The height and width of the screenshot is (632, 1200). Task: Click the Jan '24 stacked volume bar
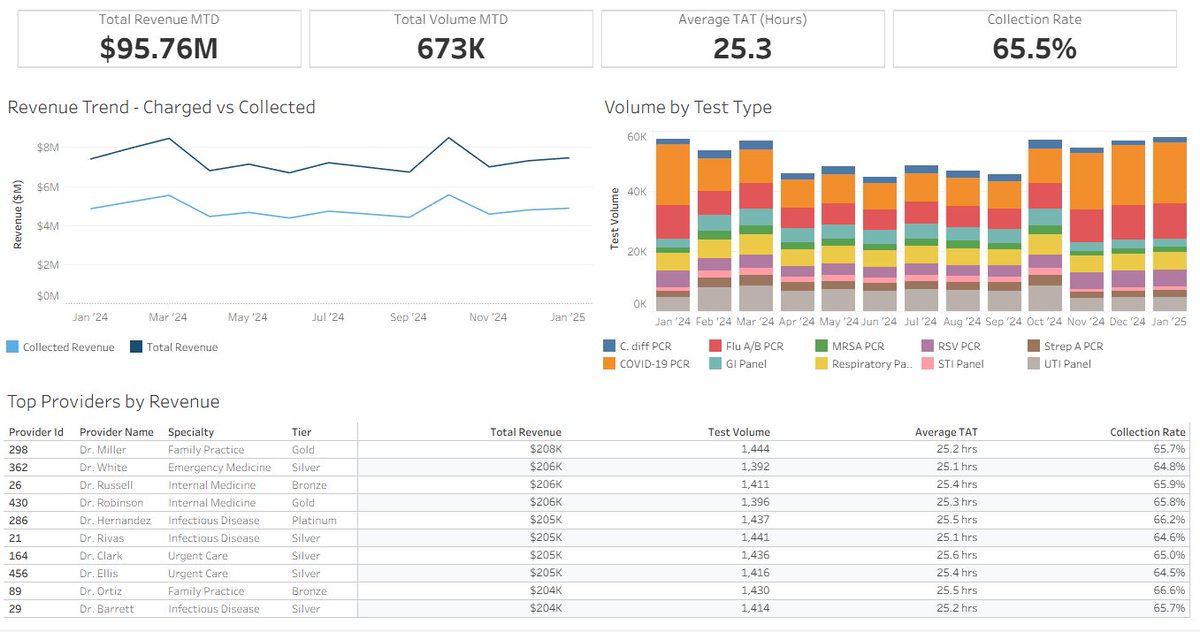[673, 225]
